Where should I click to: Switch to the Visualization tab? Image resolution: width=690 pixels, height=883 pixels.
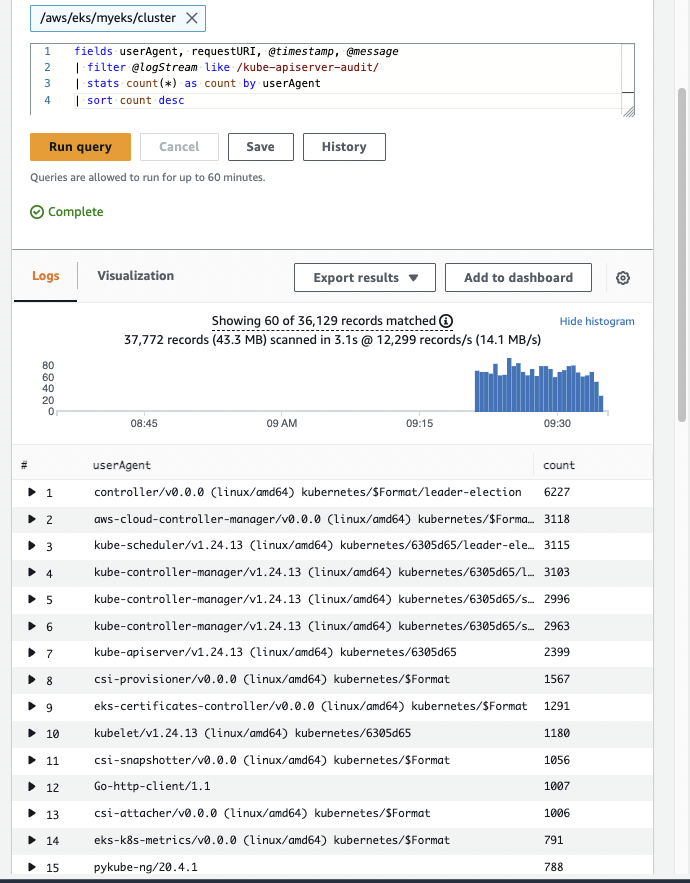(135, 276)
